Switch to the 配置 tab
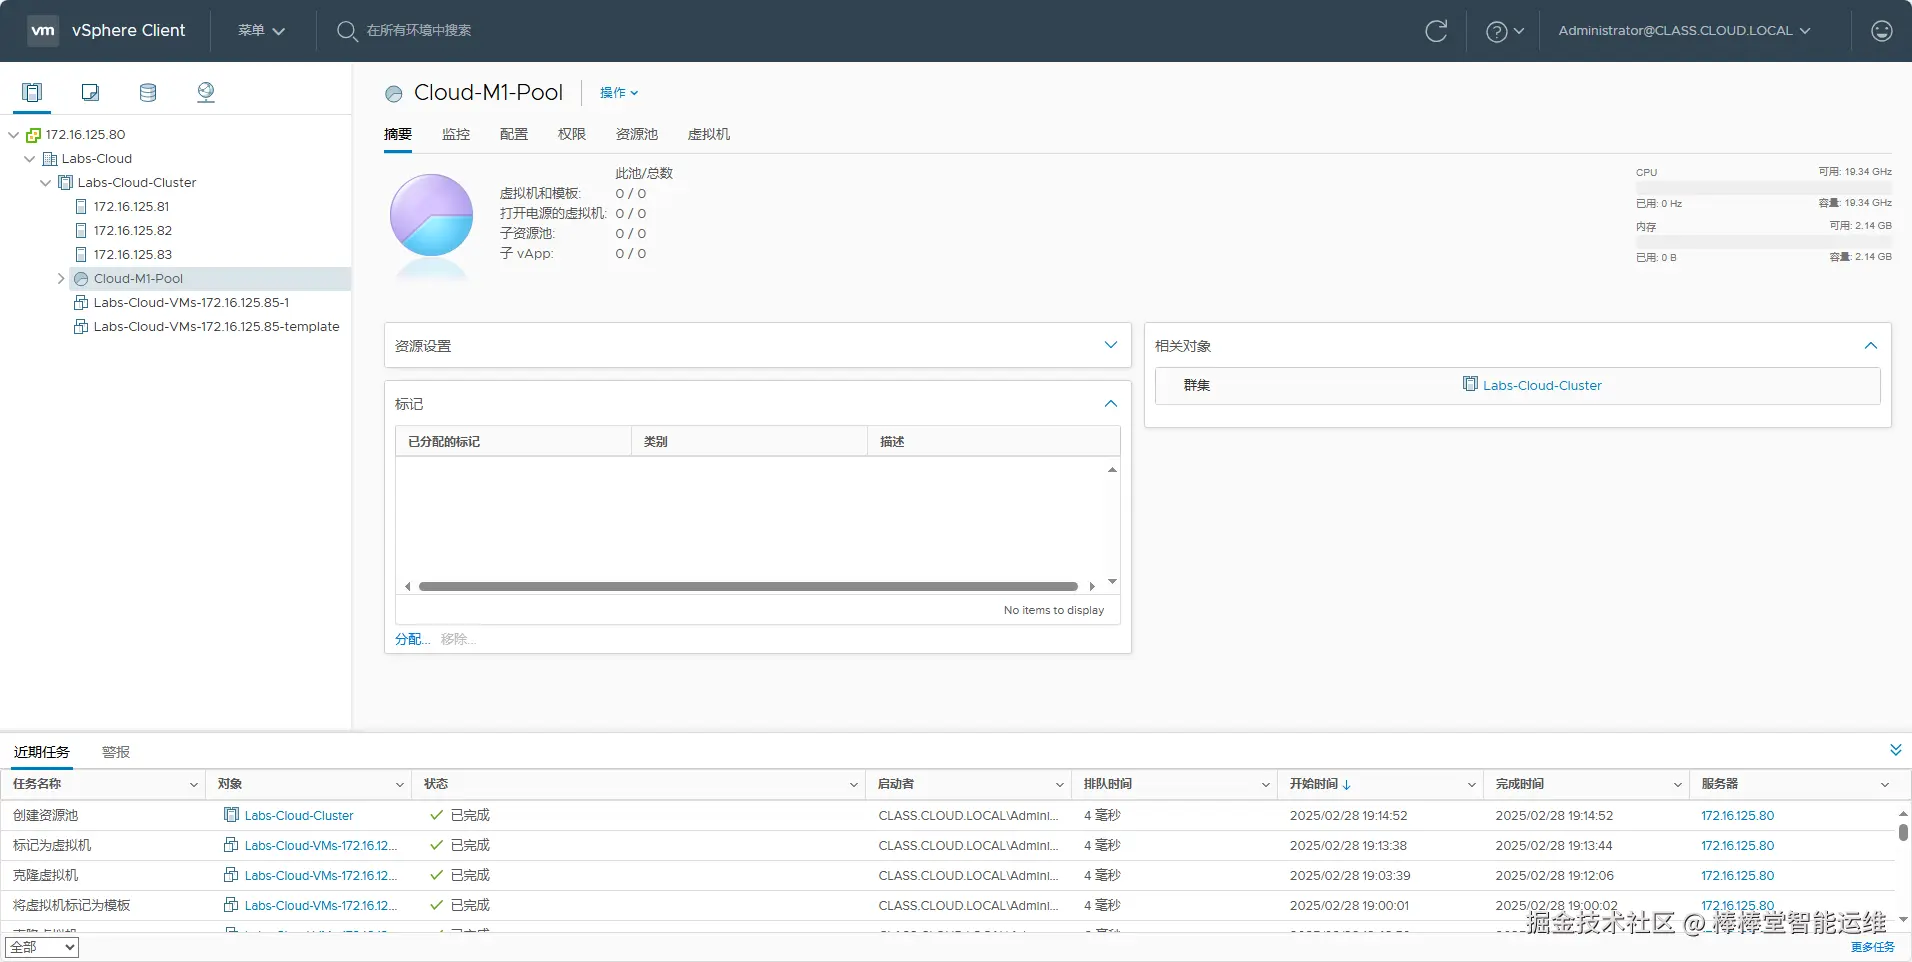 point(514,135)
